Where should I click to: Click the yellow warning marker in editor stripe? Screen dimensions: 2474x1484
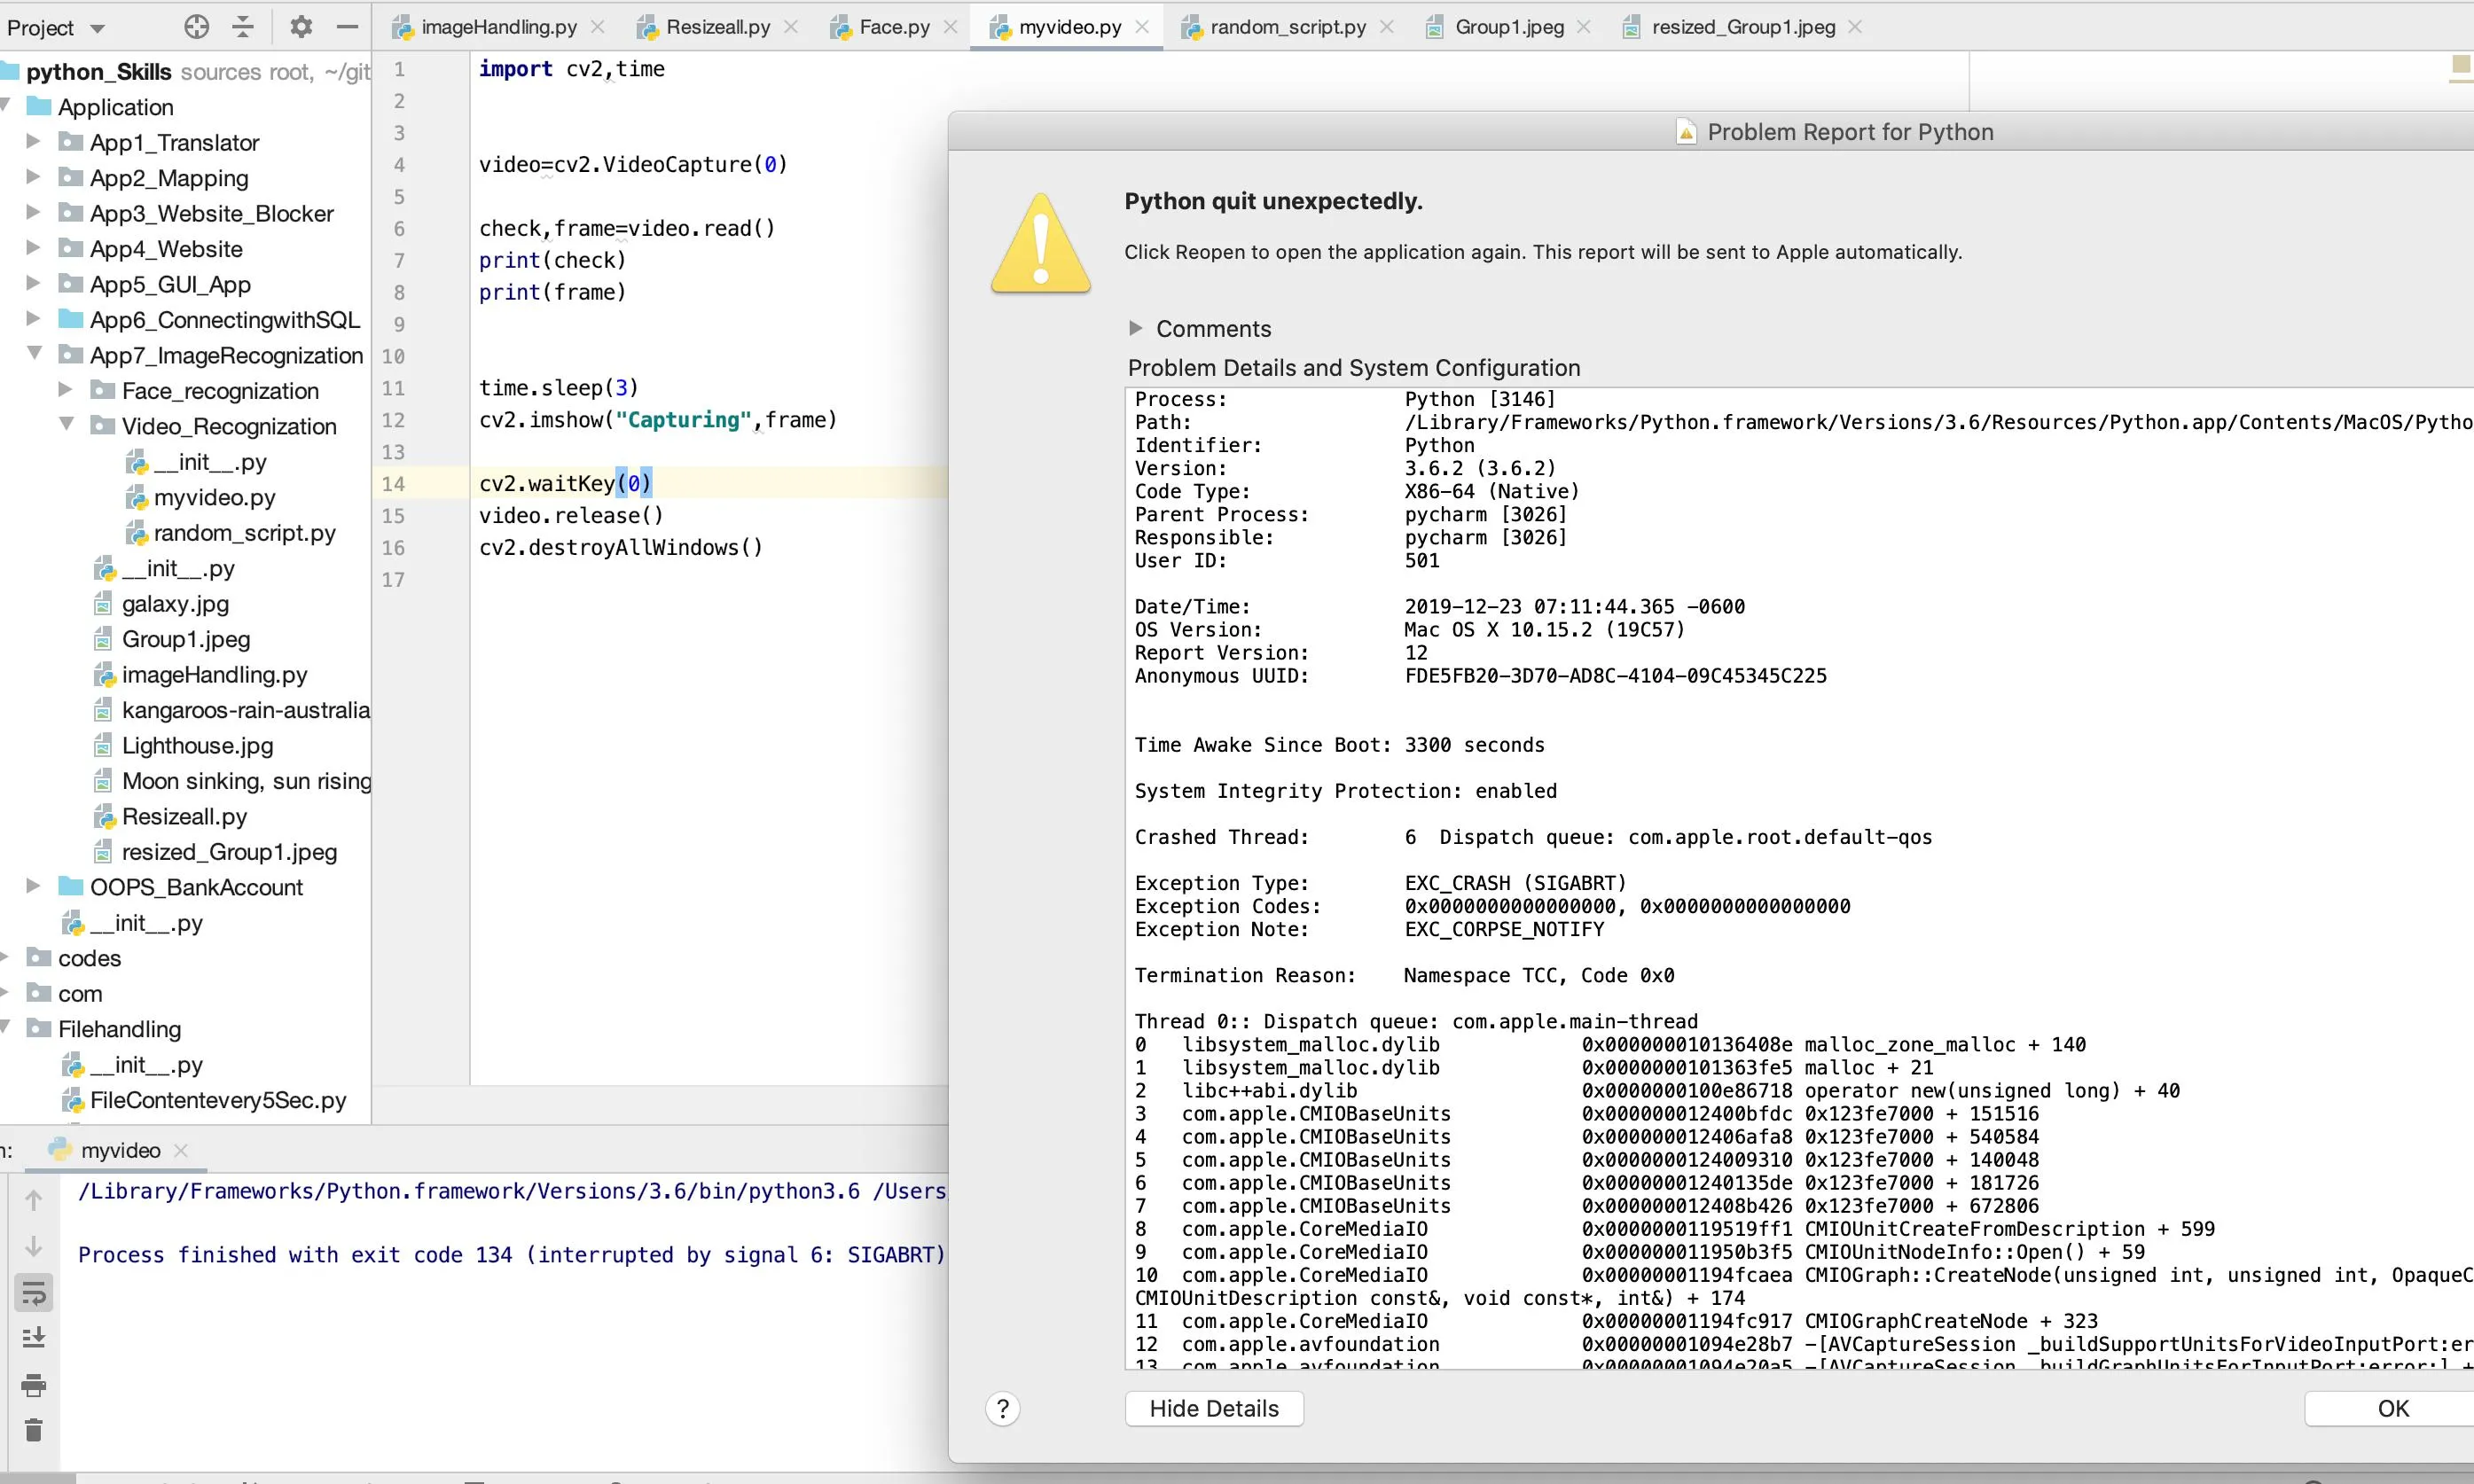[2461, 66]
